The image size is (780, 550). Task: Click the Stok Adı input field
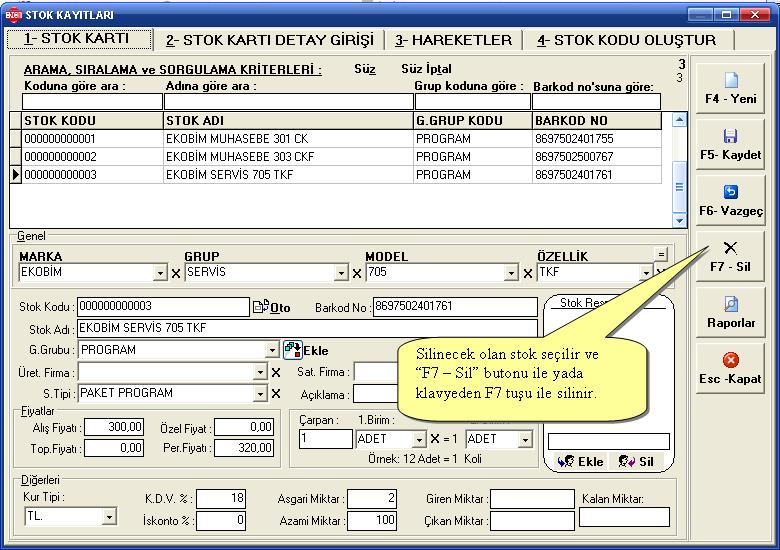(x=307, y=328)
